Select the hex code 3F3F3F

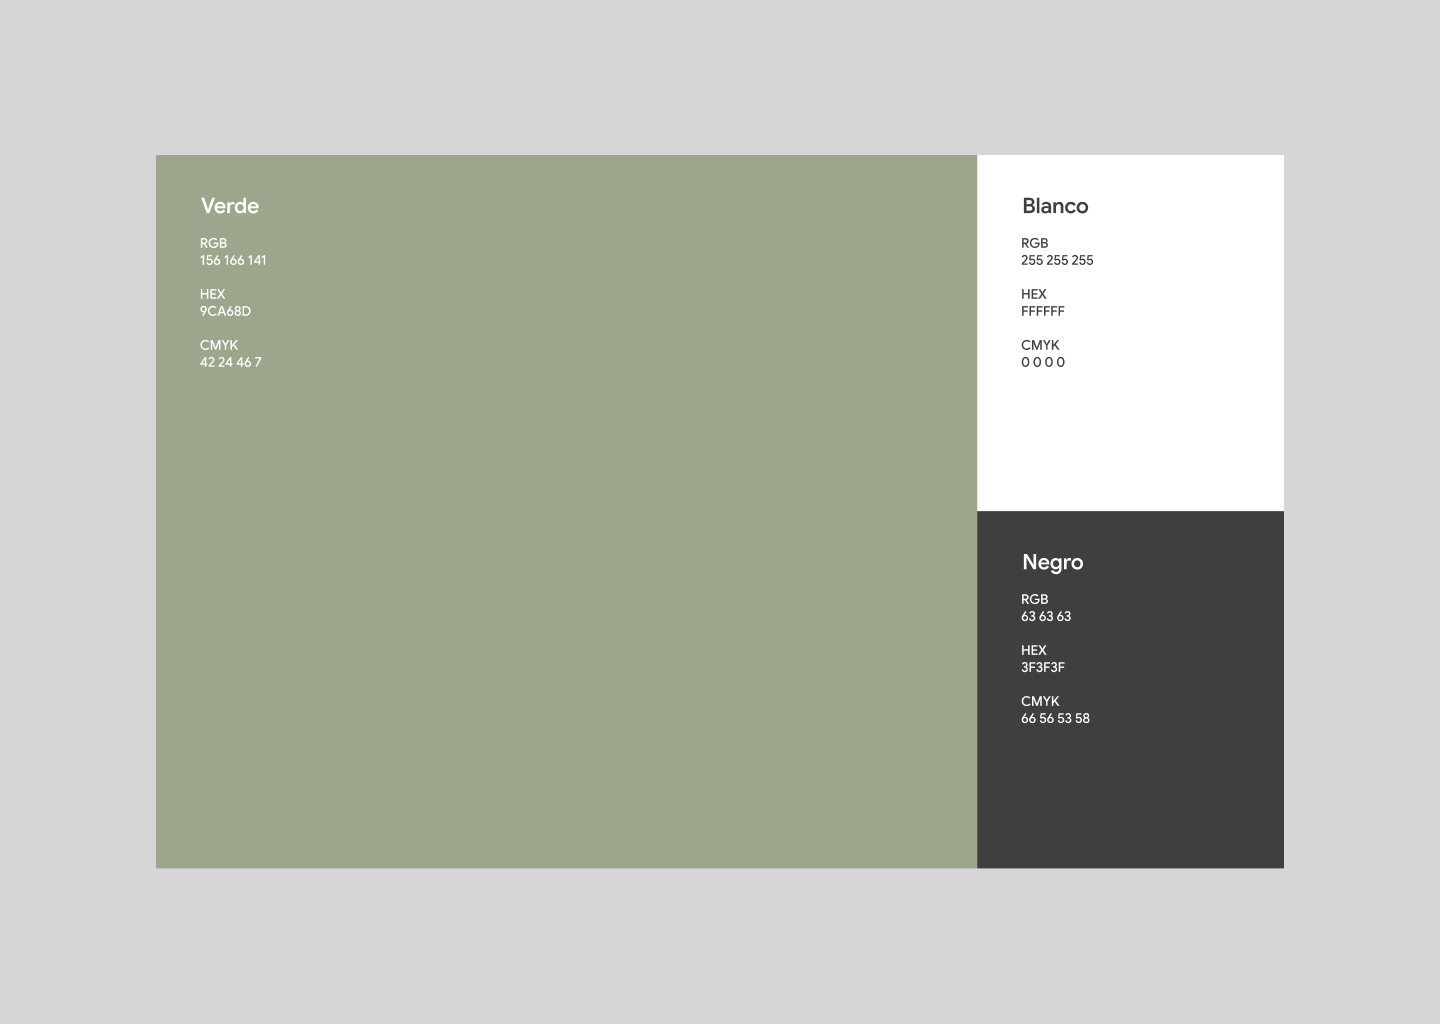(1043, 667)
